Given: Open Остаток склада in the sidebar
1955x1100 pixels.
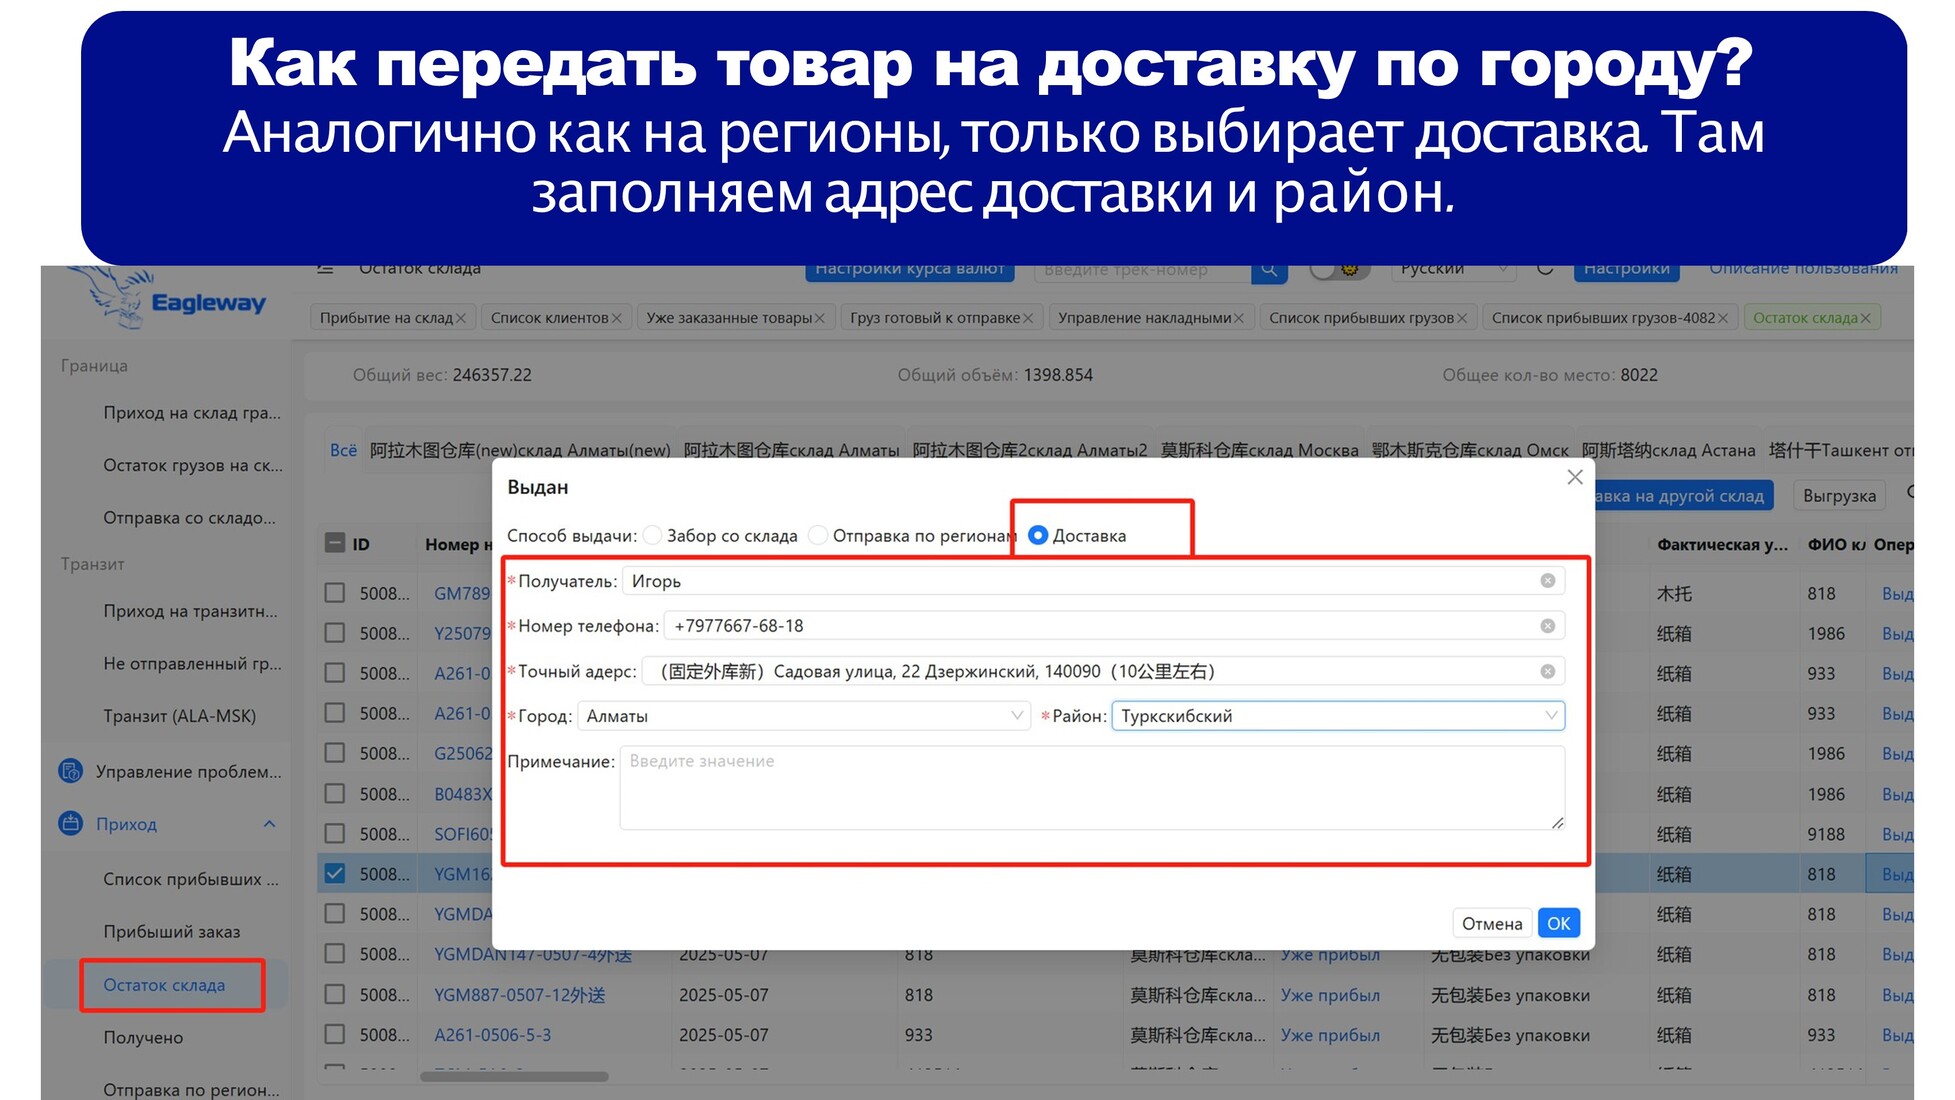Looking at the screenshot, I should (164, 985).
